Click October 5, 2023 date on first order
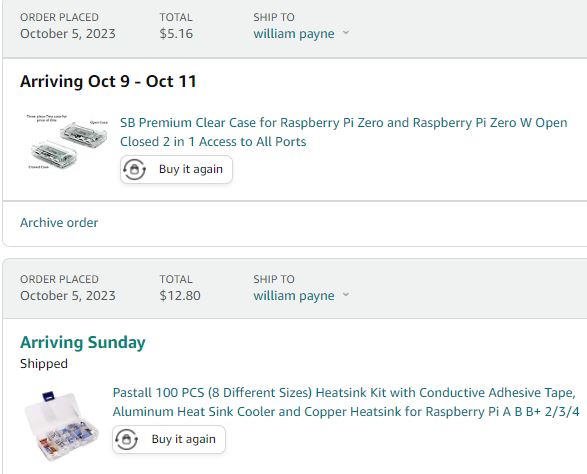This screenshot has width=587, height=474. (x=68, y=34)
